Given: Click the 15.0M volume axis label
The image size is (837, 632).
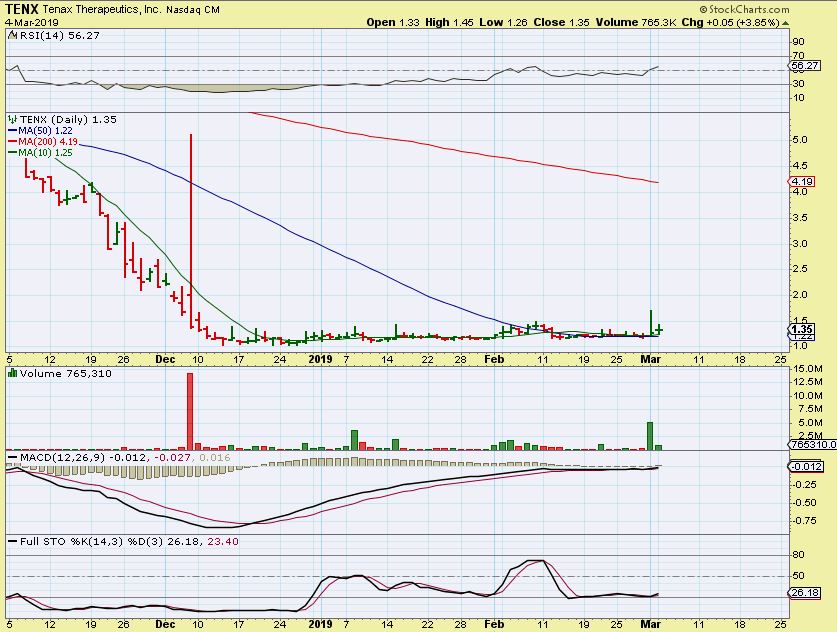Looking at the screenshot, I should coord(808,369).
